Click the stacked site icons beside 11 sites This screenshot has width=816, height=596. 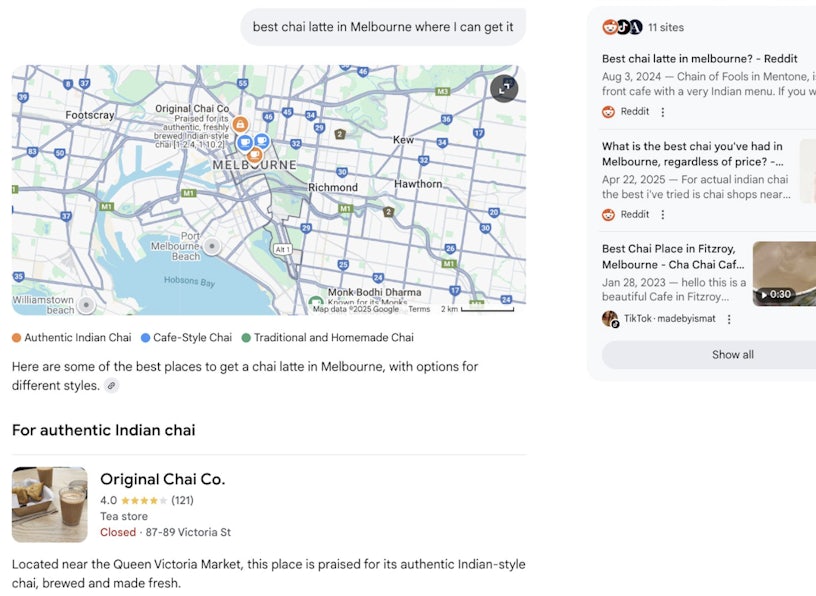tap(621, 27)
